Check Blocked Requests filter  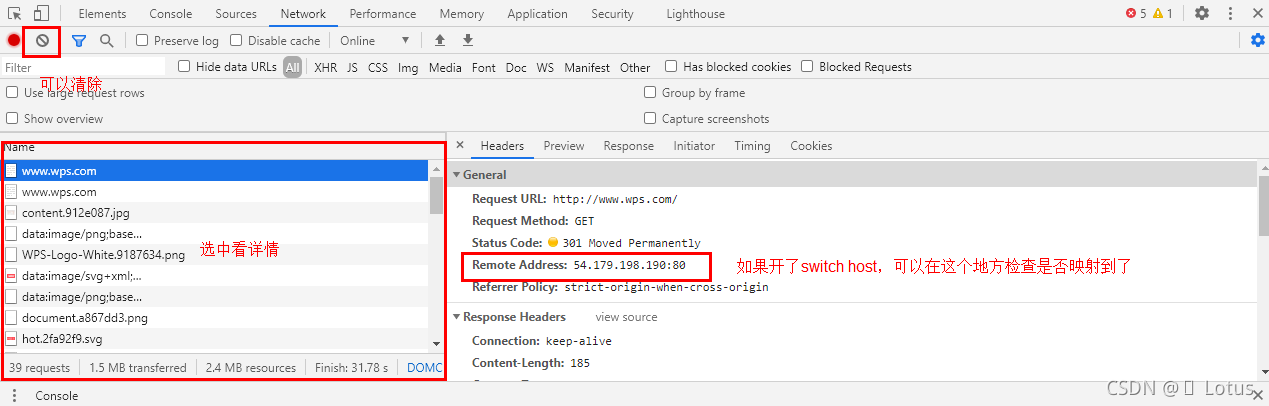coord(807,67)
